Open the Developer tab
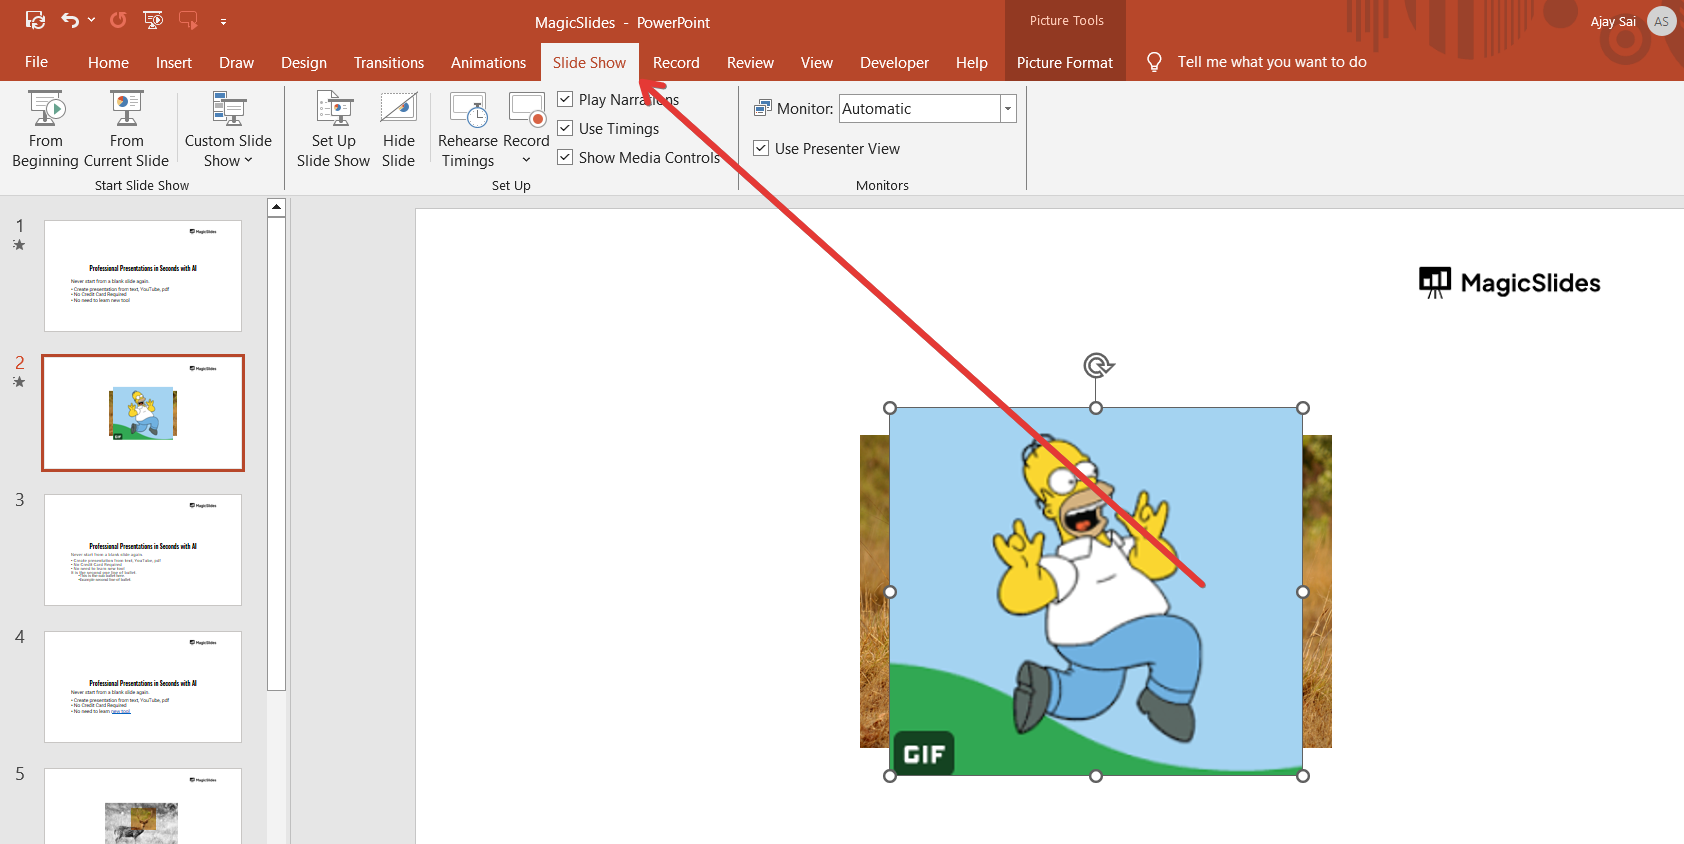Image resolution: width=1684 pixels, height=844 pixels. 894,62
